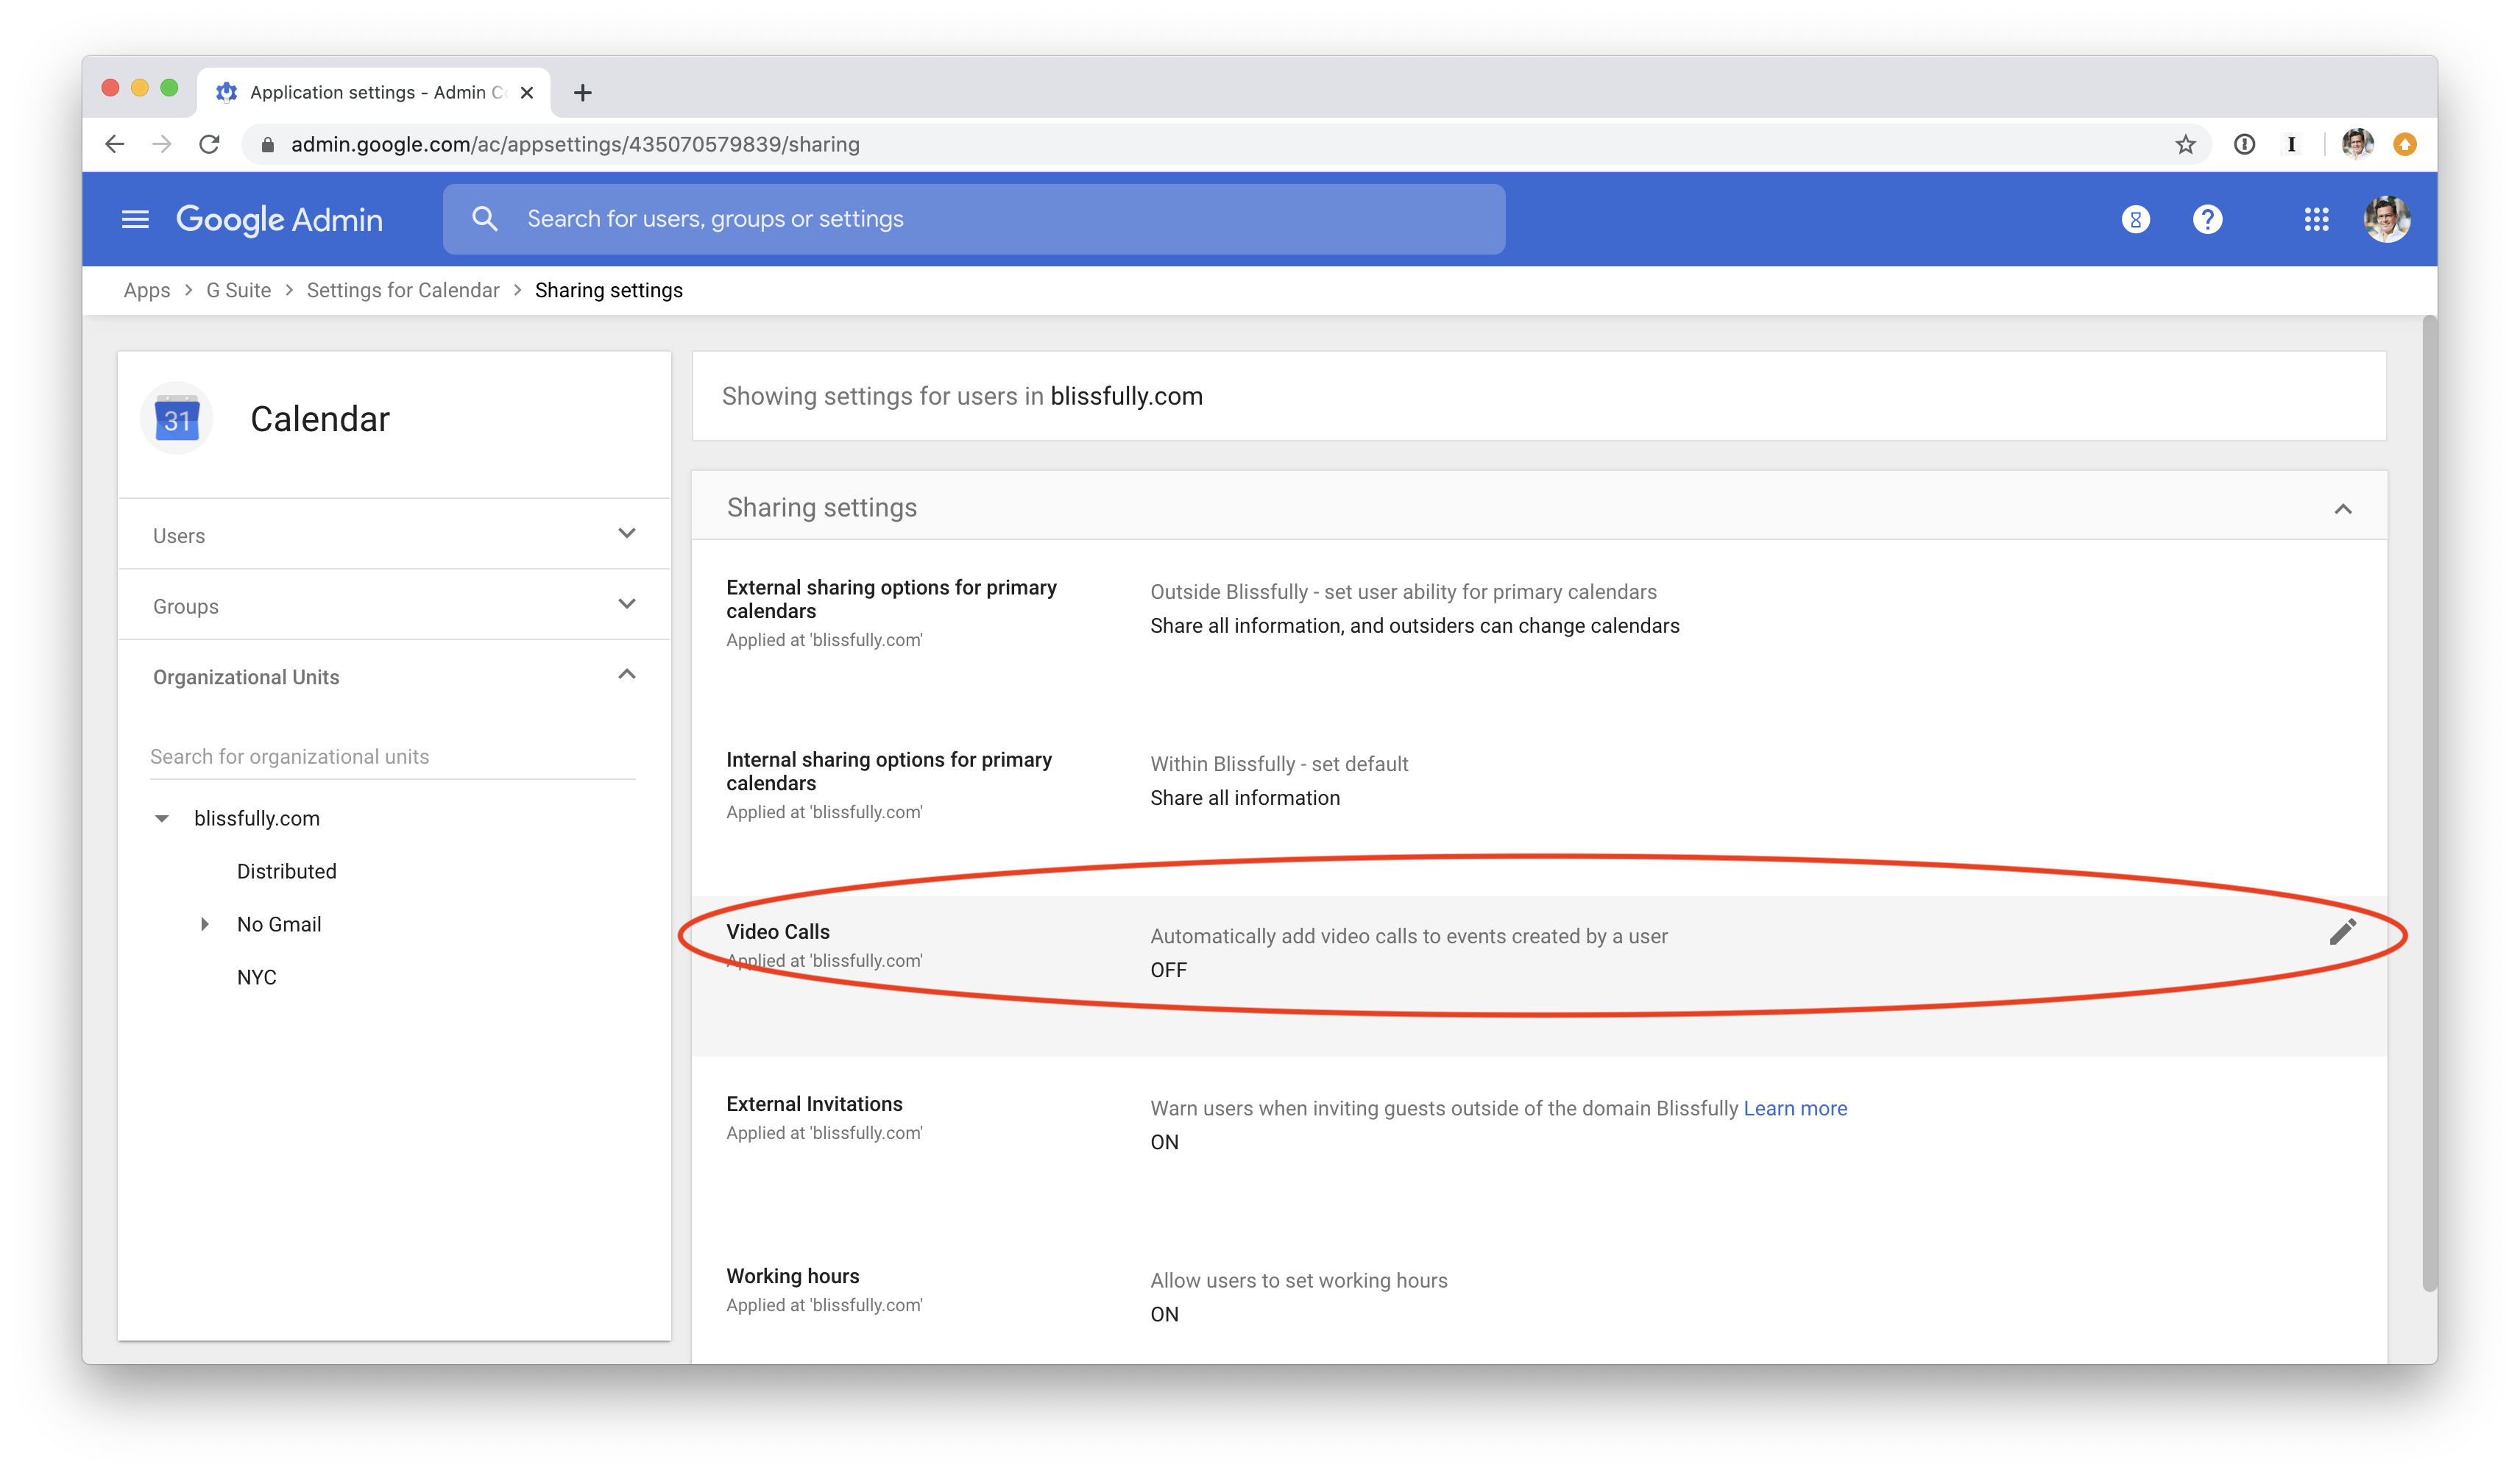Expand the No Gmail org unit
Screen dimensions: 2520x1473
205,924
